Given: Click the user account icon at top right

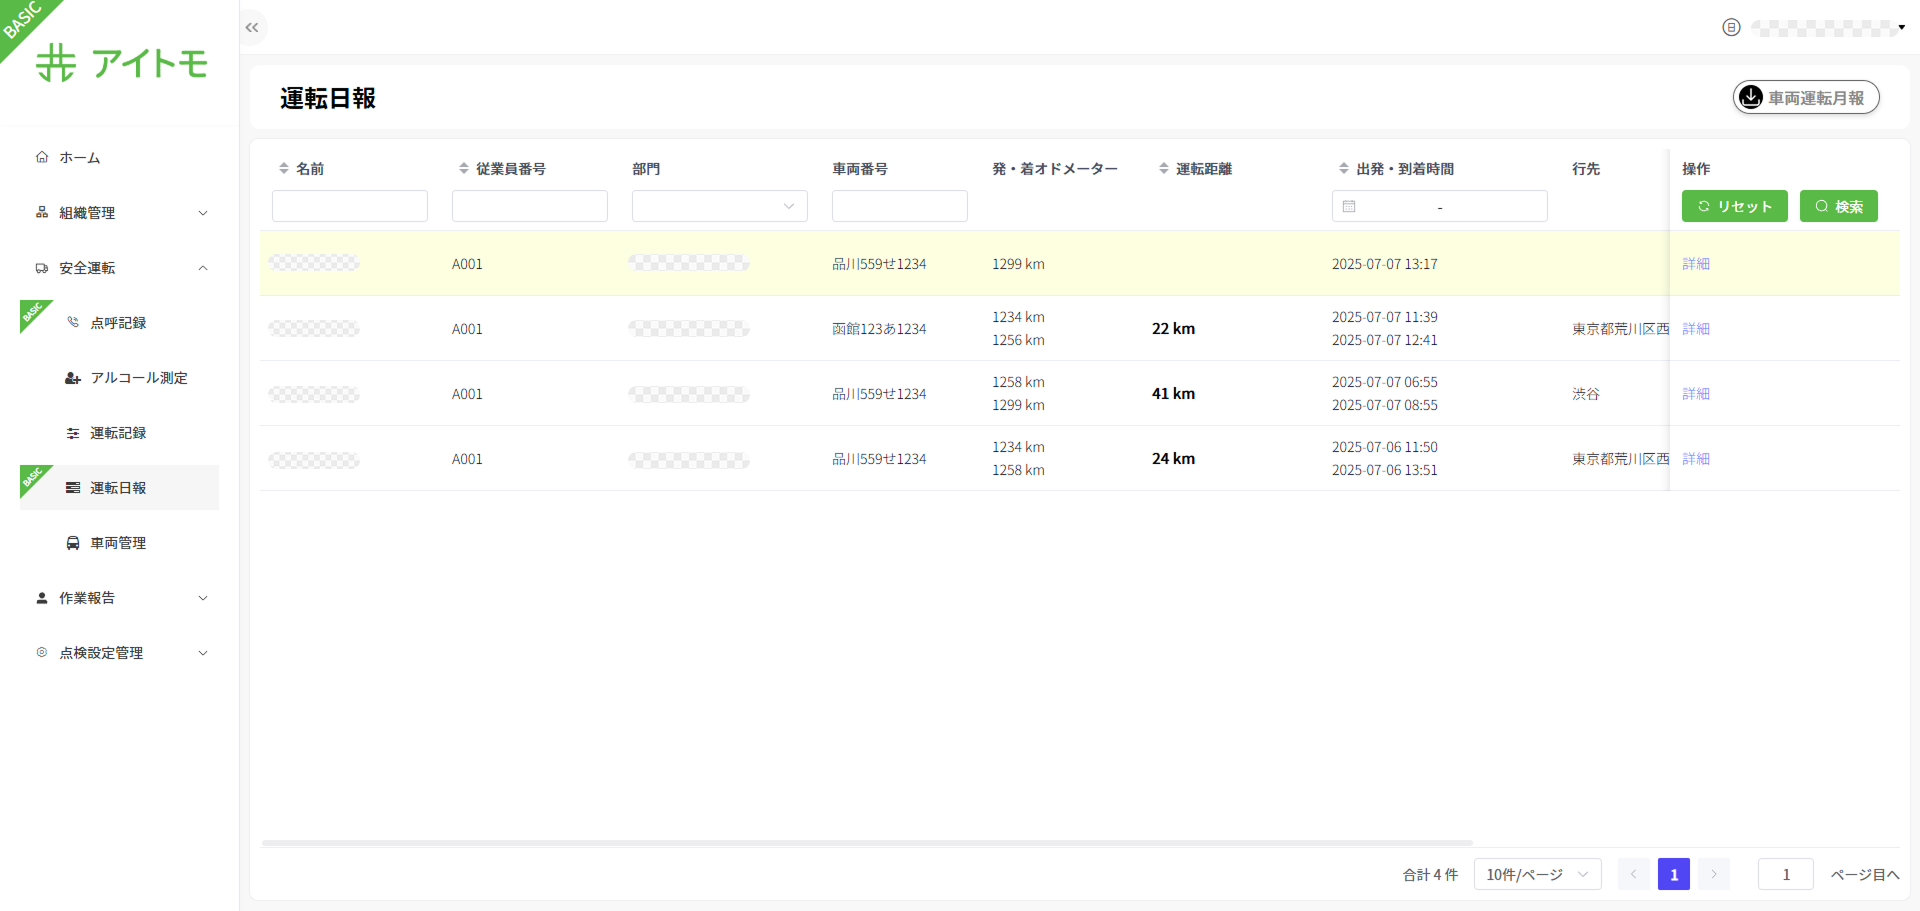Looking at the screenshot, I should pos(1731,28).
